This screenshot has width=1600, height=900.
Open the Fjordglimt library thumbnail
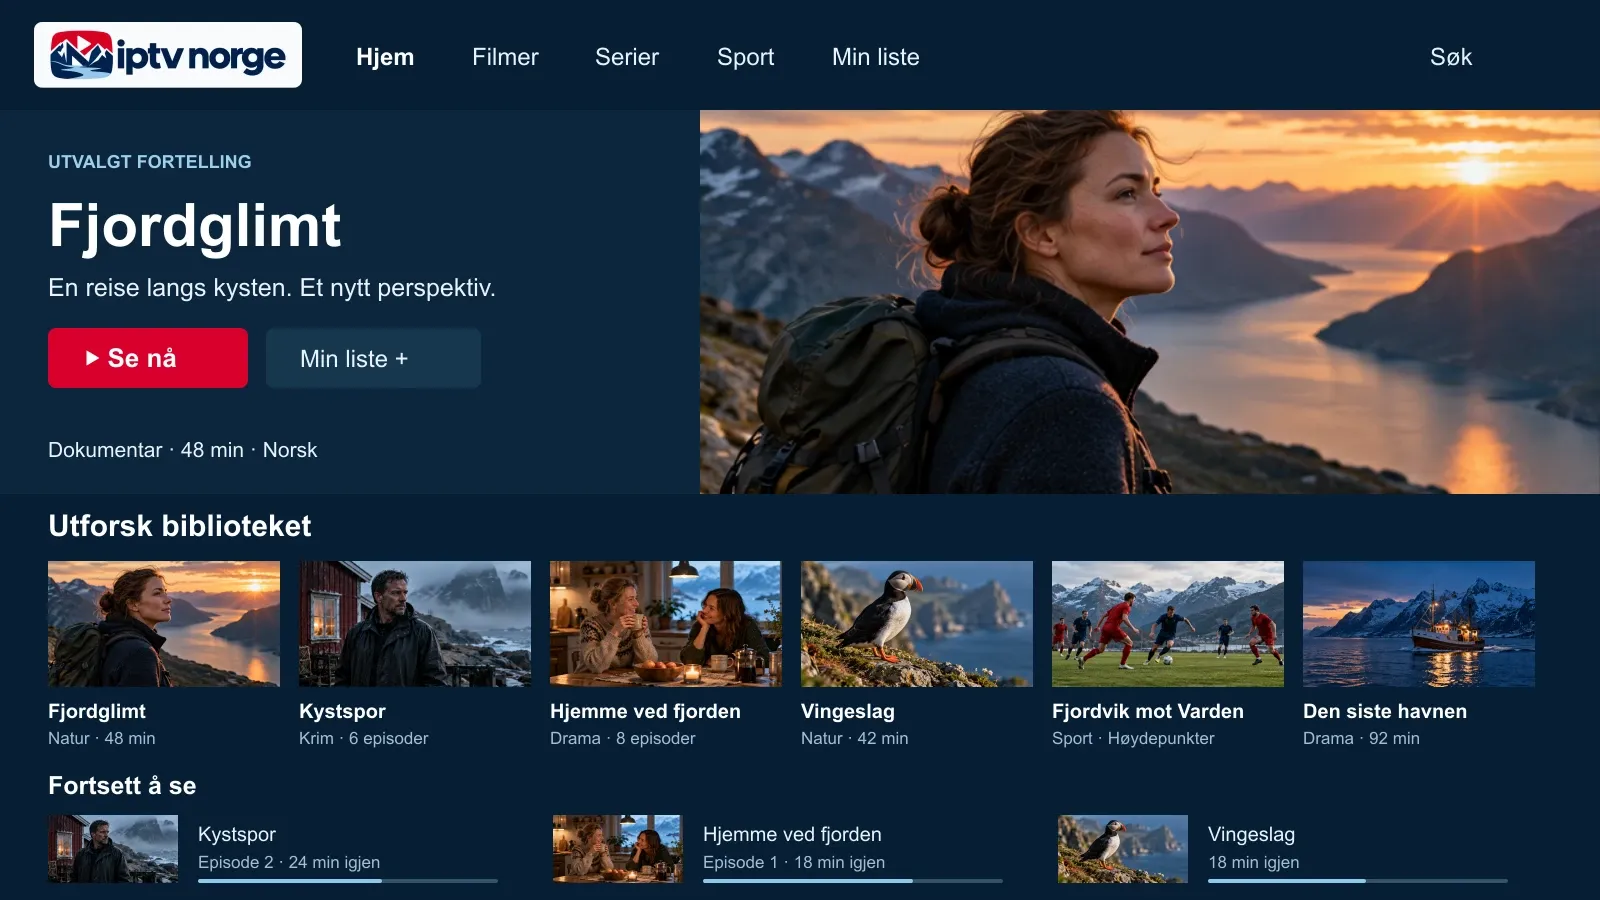pos(164,624)
